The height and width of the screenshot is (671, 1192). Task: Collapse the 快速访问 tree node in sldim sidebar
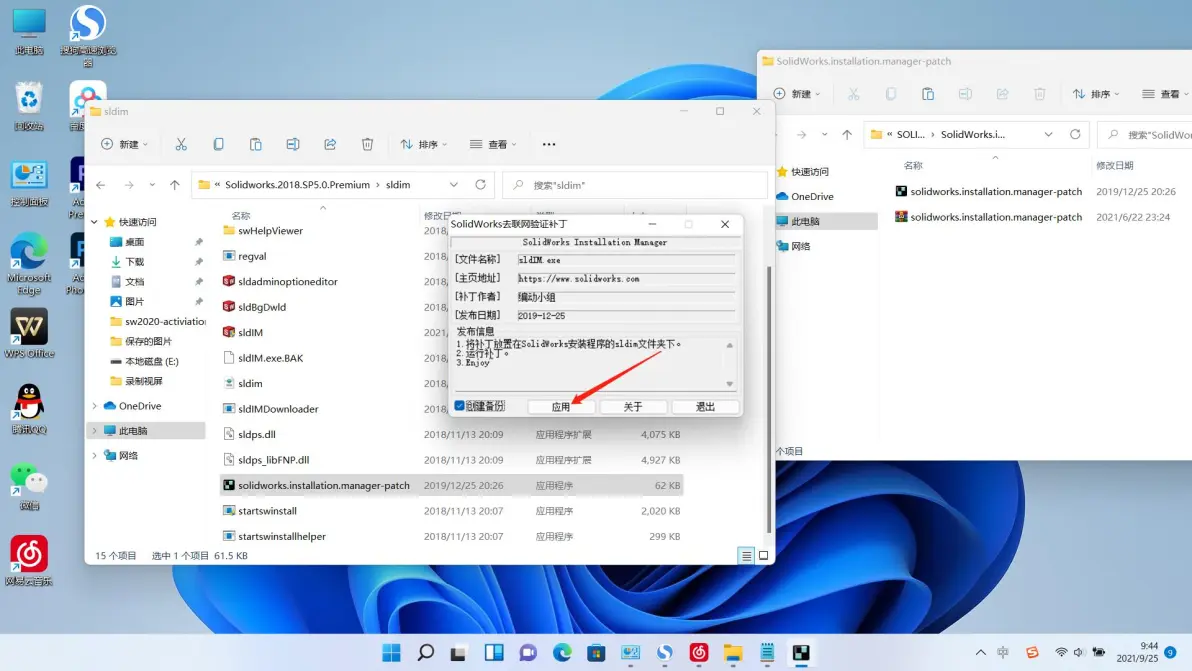tap(95, 222)
